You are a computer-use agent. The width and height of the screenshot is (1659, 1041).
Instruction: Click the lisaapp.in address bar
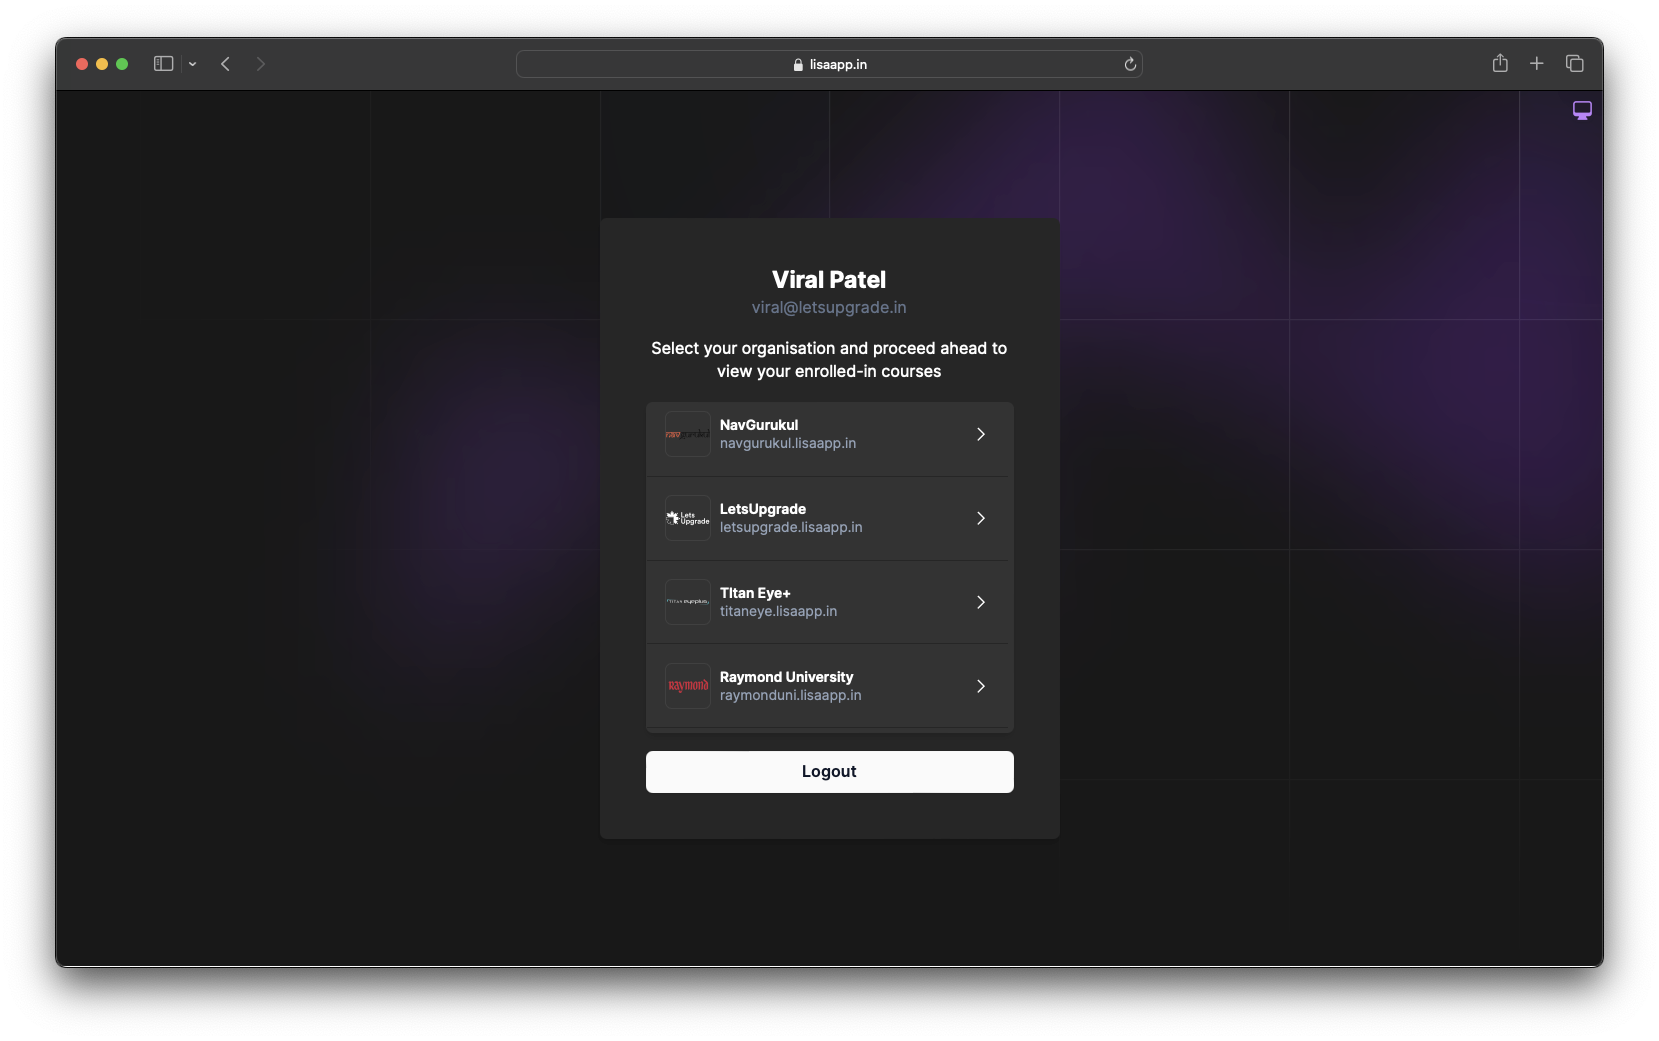click(829, 64)
